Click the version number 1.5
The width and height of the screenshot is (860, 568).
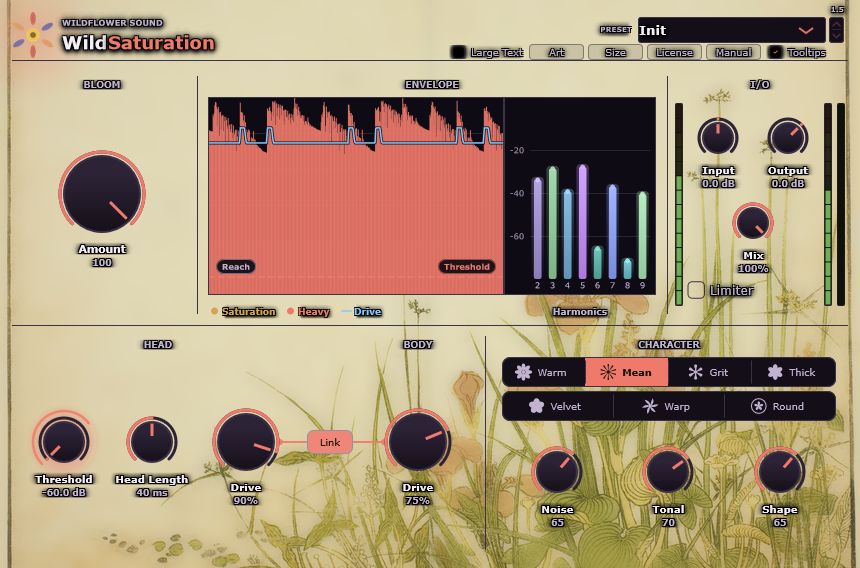837,9
